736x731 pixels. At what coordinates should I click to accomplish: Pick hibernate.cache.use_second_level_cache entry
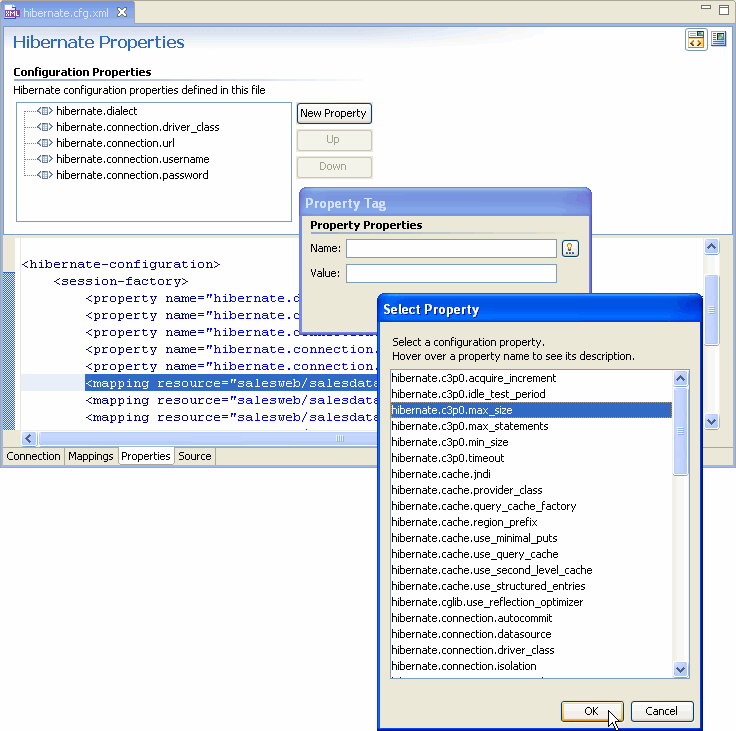531,569
